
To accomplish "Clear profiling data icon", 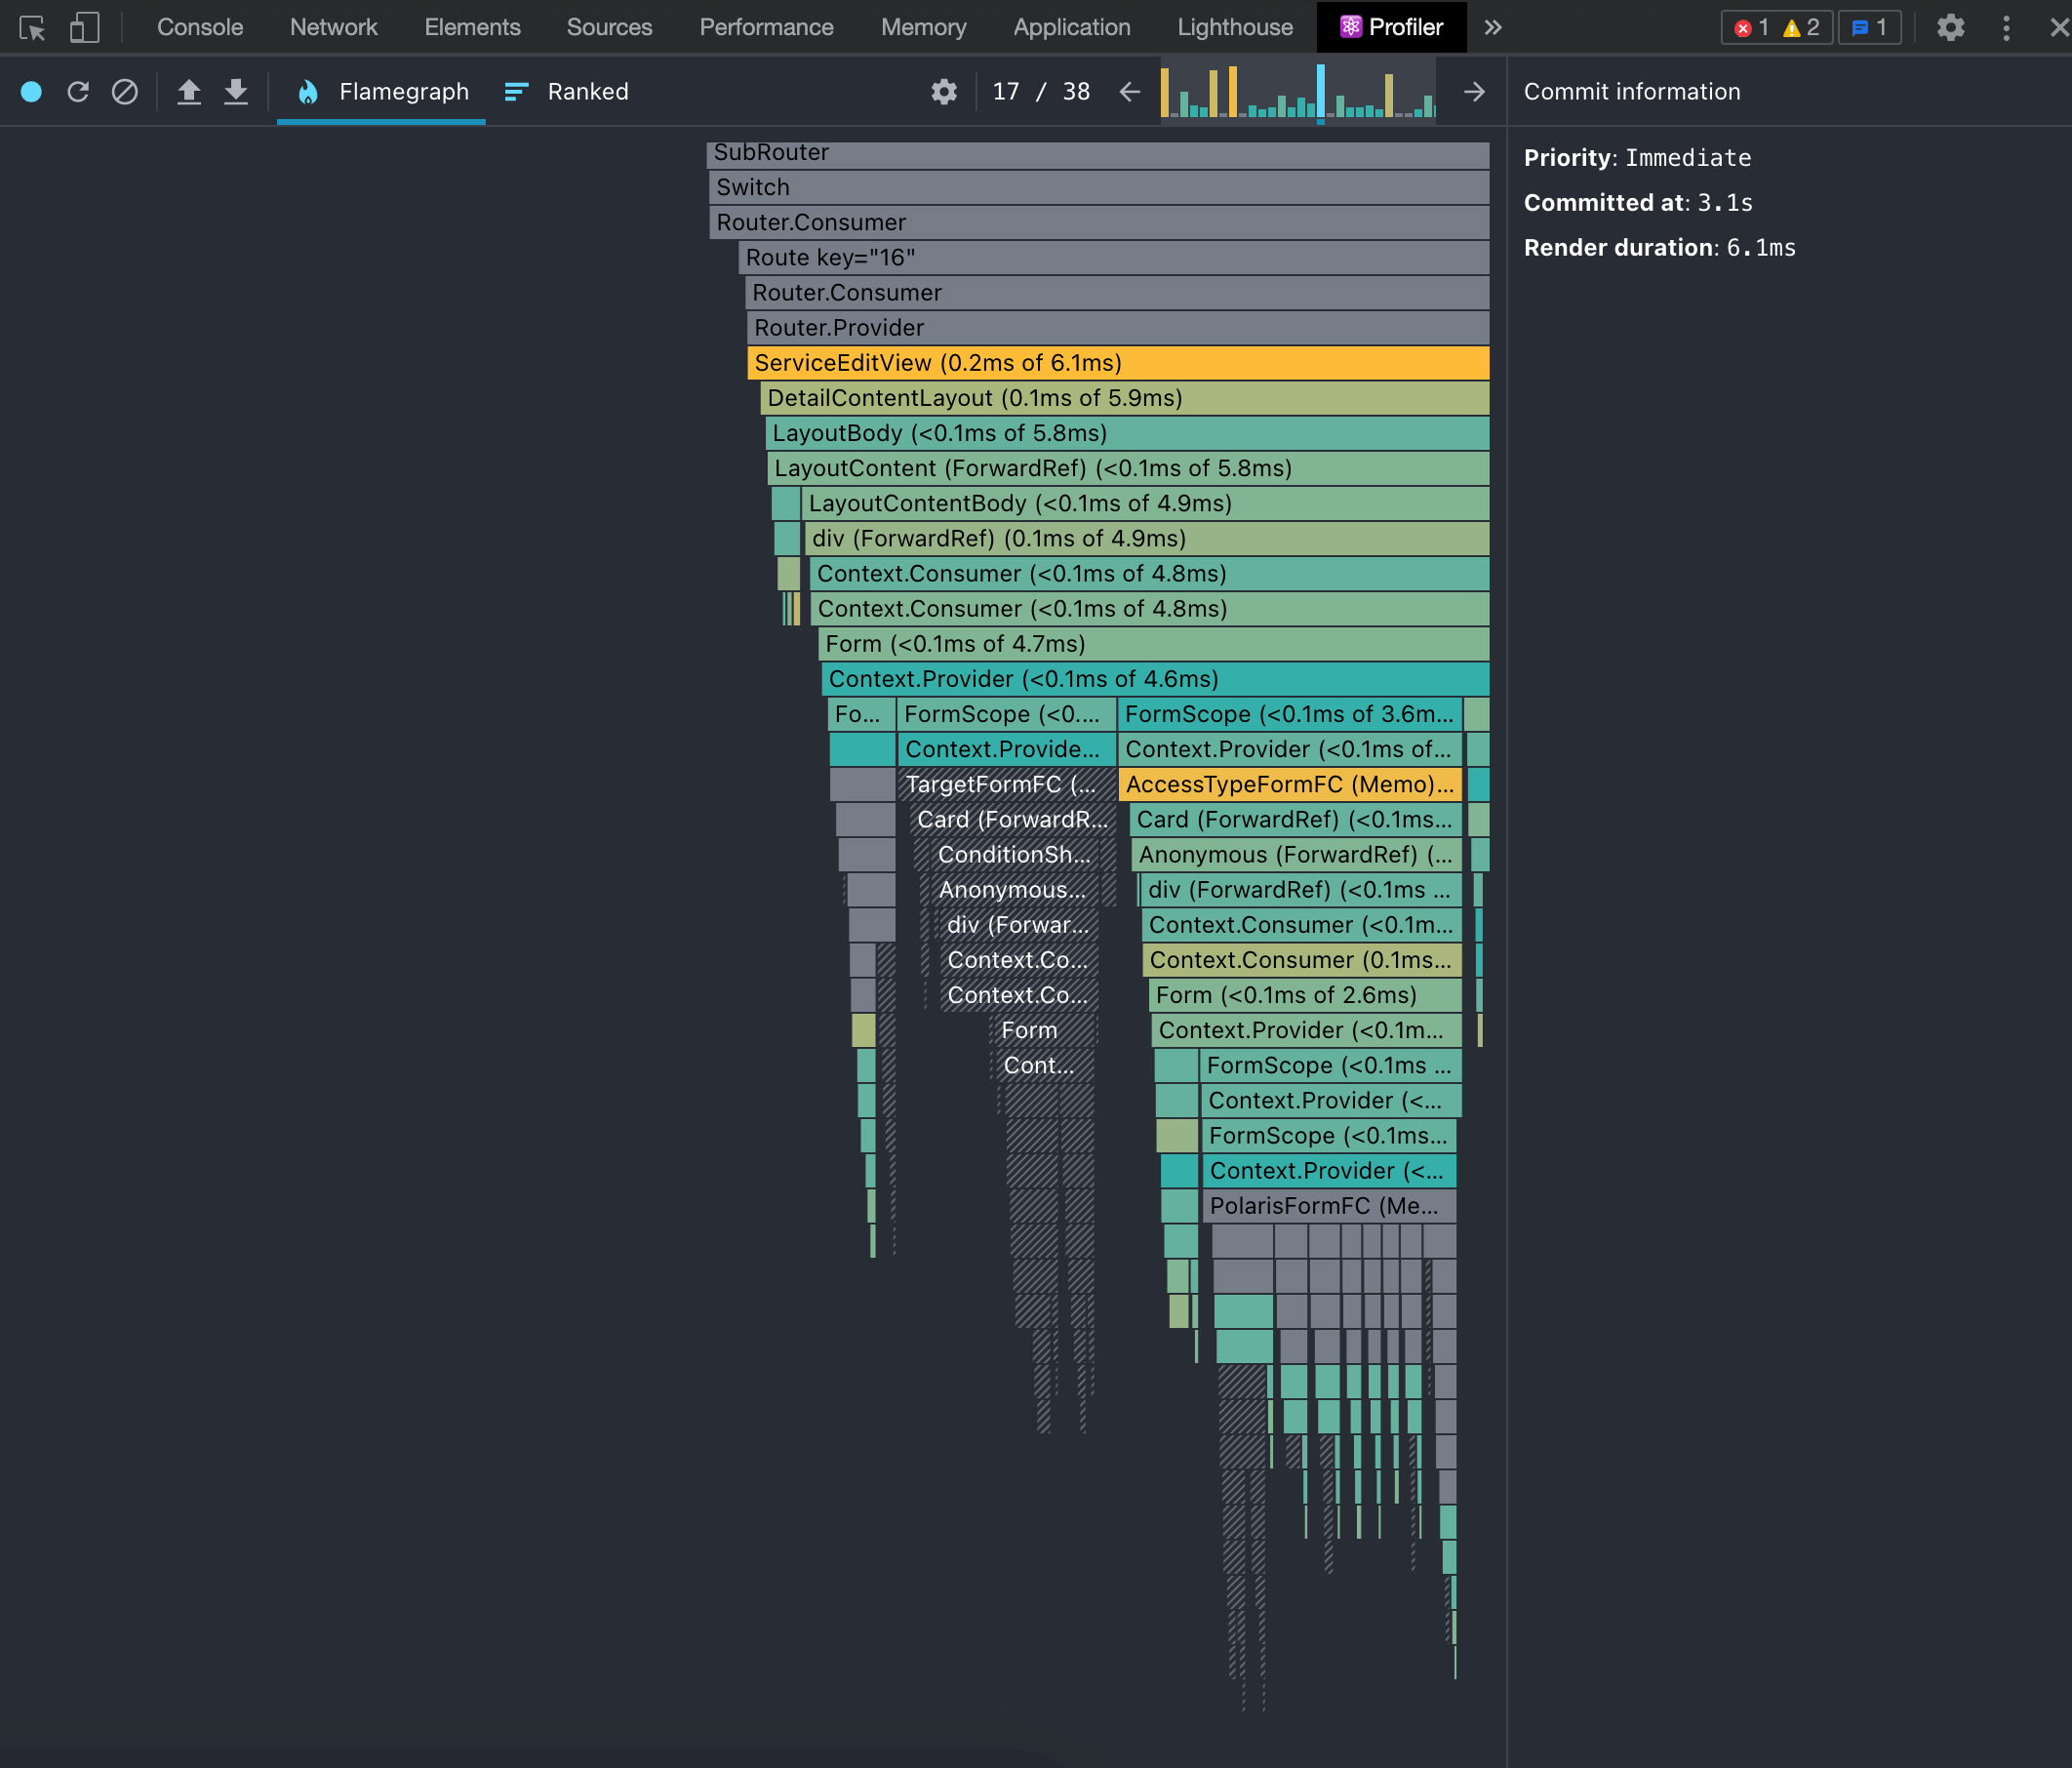I will pyautogui.click(x=125, y=92).
